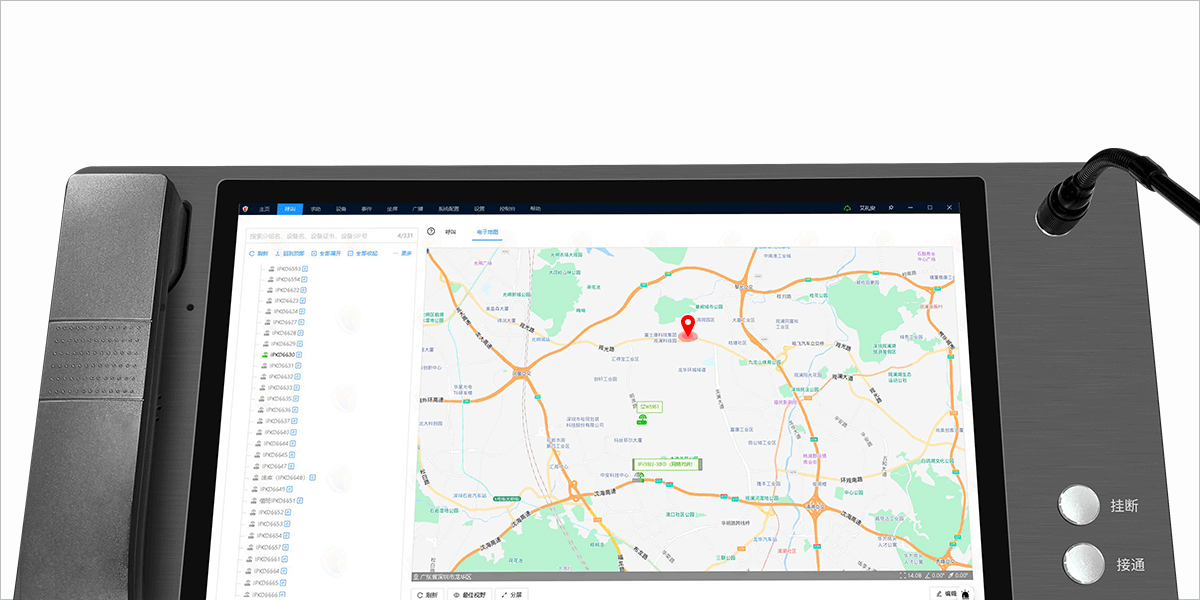Click 回到顶部 to return to list top
The width and height of the screenshot is (1200, 600).
pos(285,254)
